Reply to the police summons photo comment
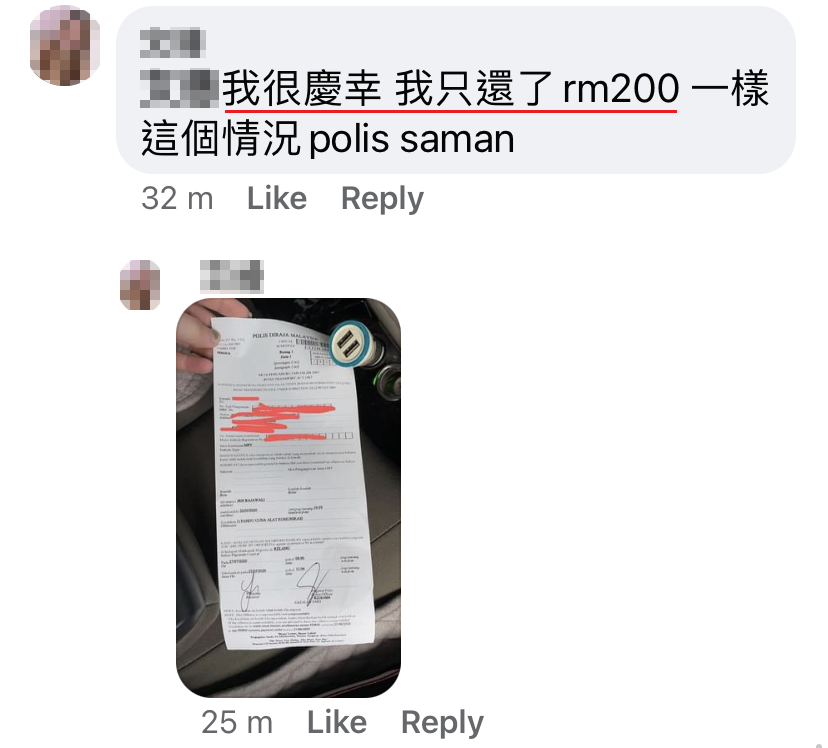 coord(443,723)
